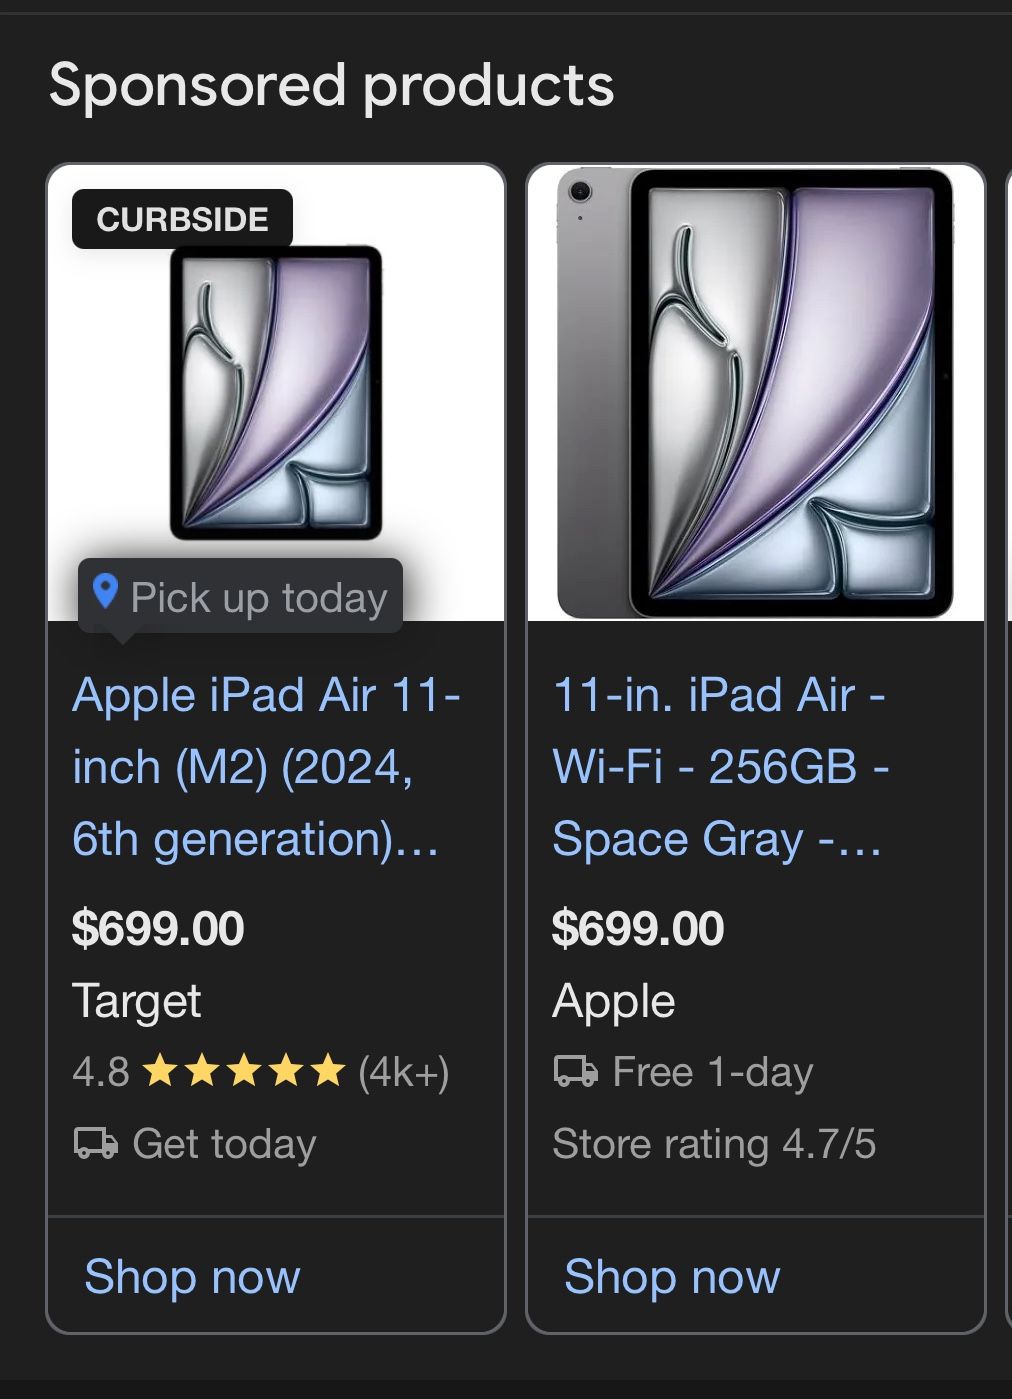The height and width of the screenshot is (1399, 1012).
Task: Click the five-star rating icons for the Target listing
Action: click(x=243, y=1073)
